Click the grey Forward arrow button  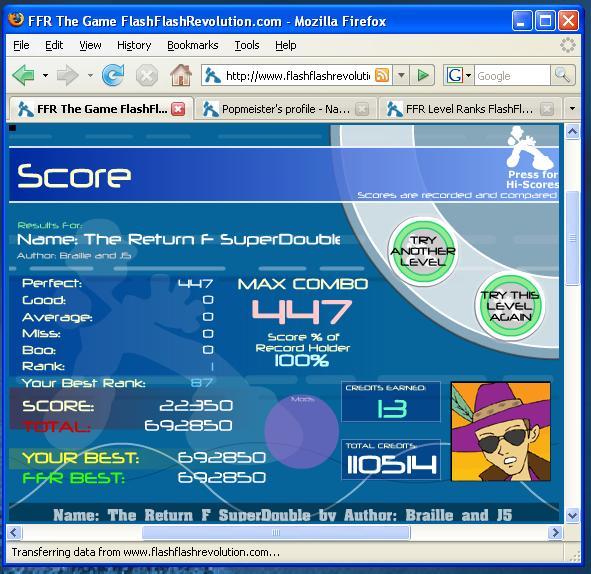click(x=67, y=75)
